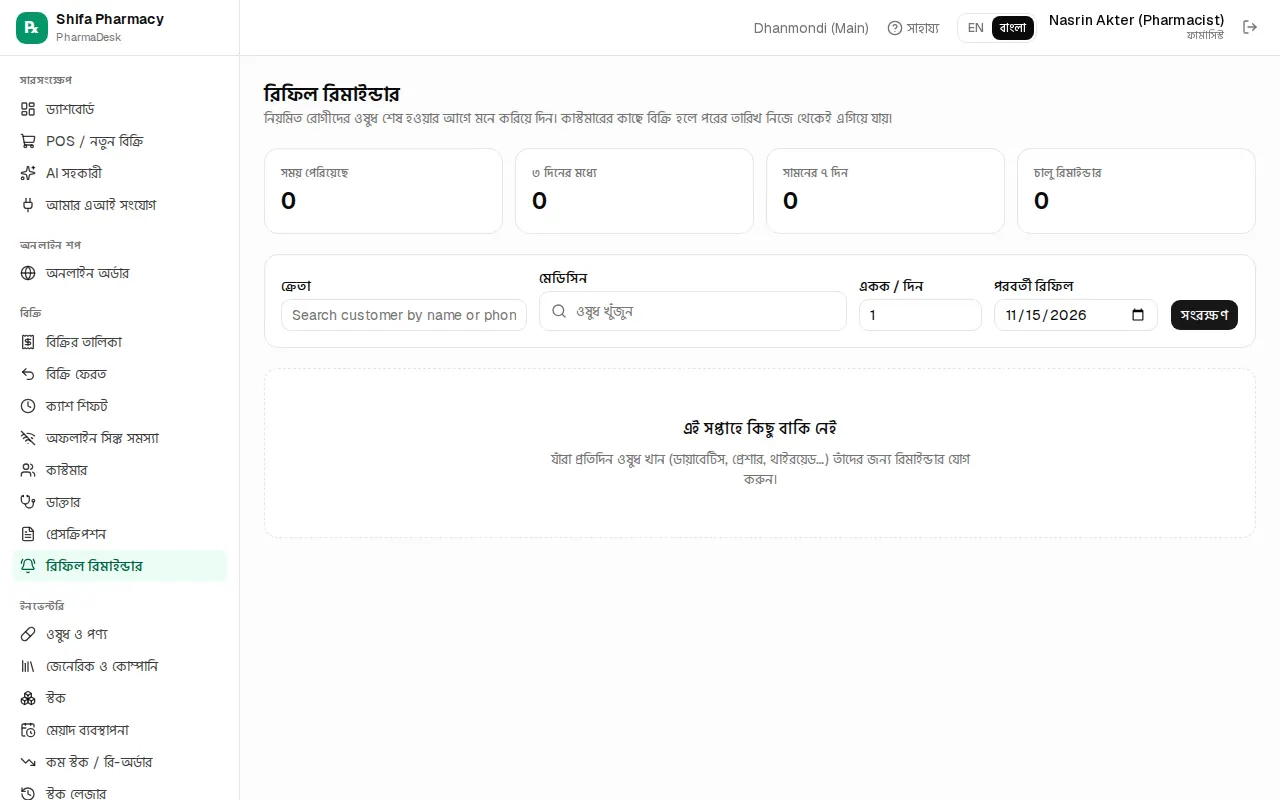The image size is (1280, 800).
Task: Click the মেয়াদ ব্যবস্থাপনা calendar-clock icon
Action: pos(28,730)
